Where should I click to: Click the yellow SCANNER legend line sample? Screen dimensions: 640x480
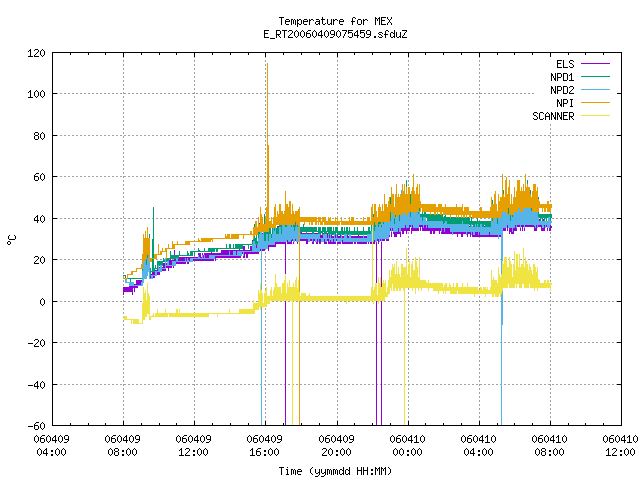click(x=595, y=116)
